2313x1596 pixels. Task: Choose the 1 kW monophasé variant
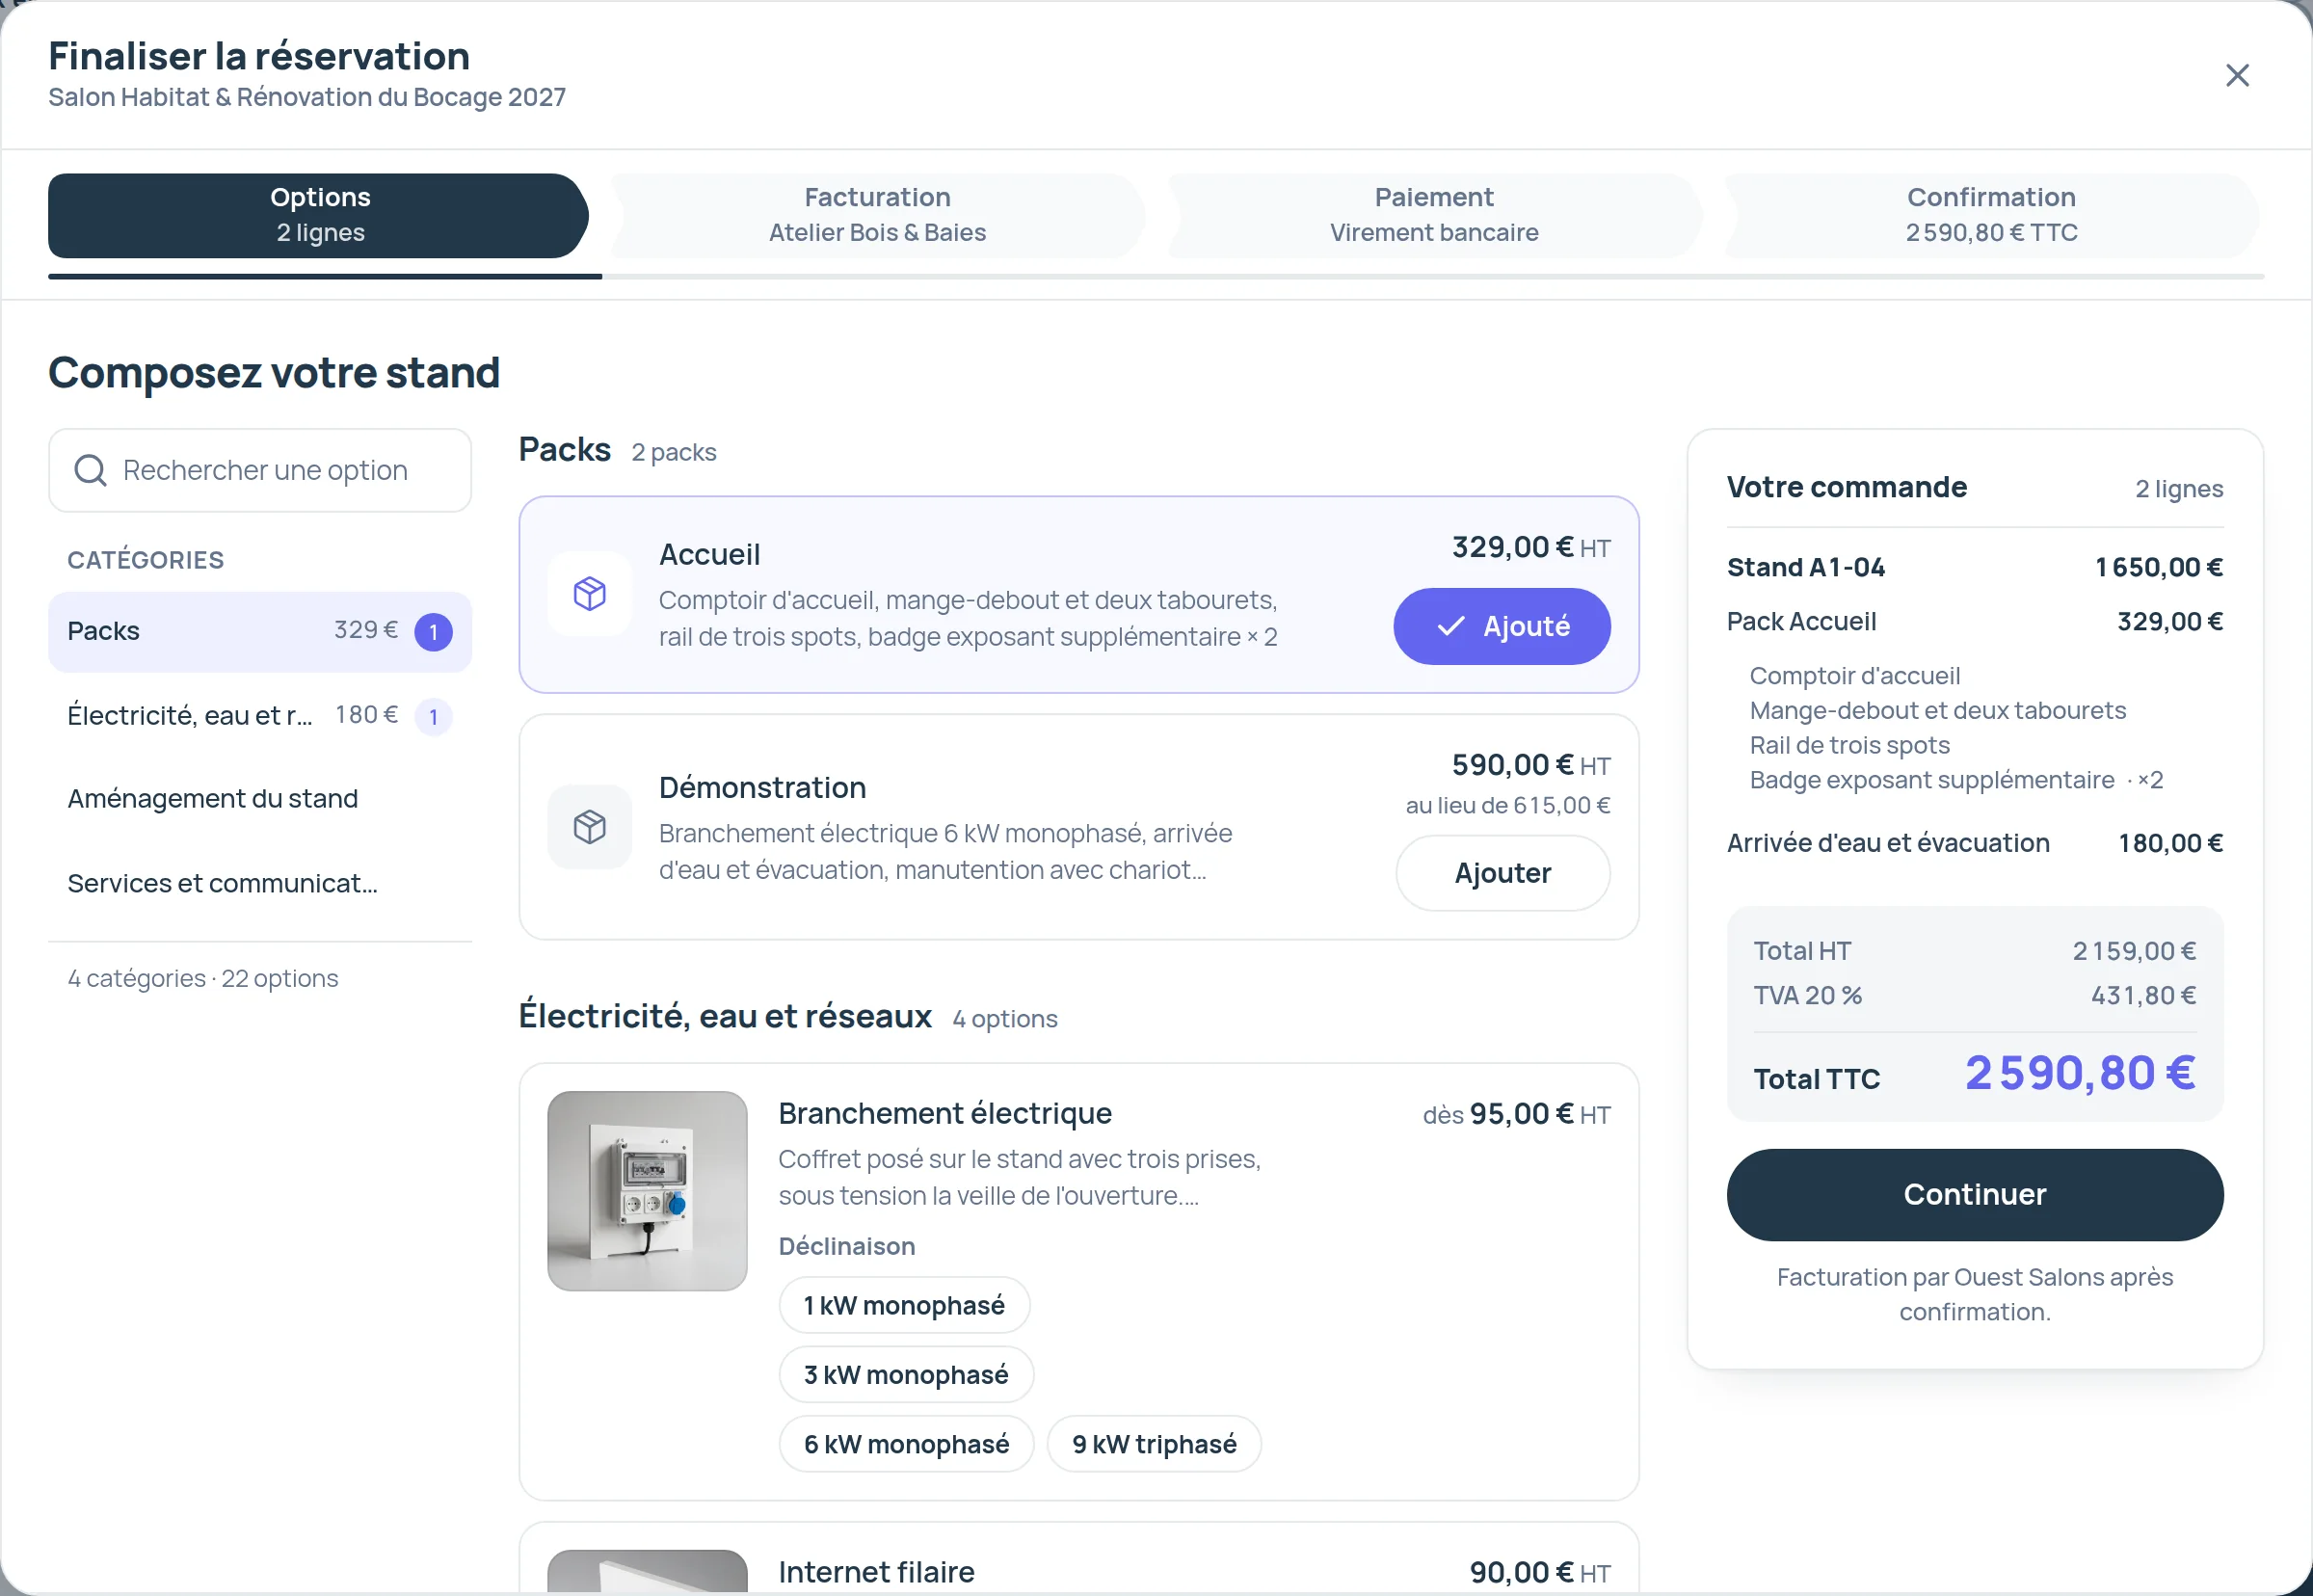(904, 1305)
